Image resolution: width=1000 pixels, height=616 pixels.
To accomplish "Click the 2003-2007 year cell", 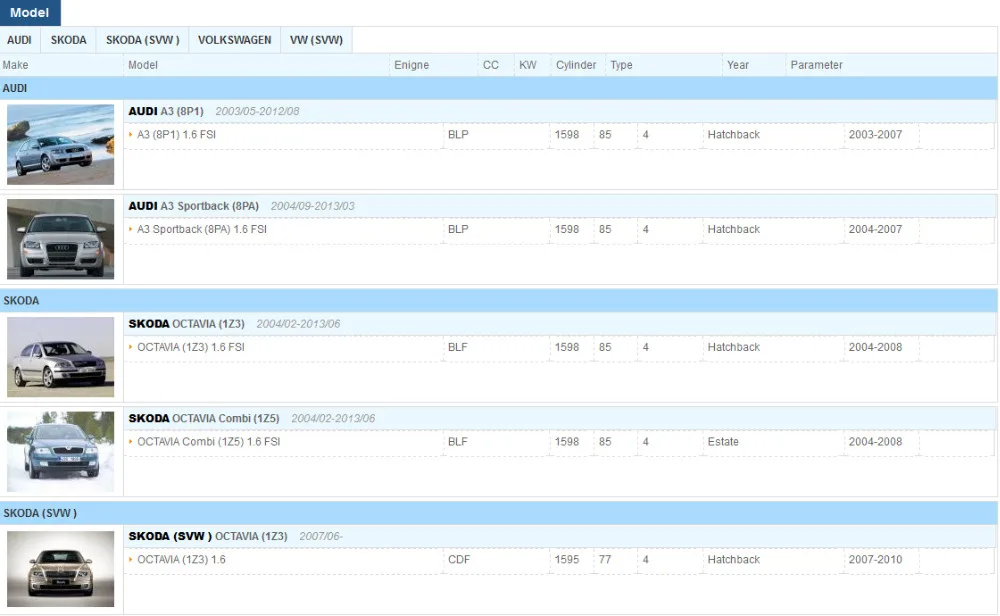I will pyautogui.click(x=875, y=135).
